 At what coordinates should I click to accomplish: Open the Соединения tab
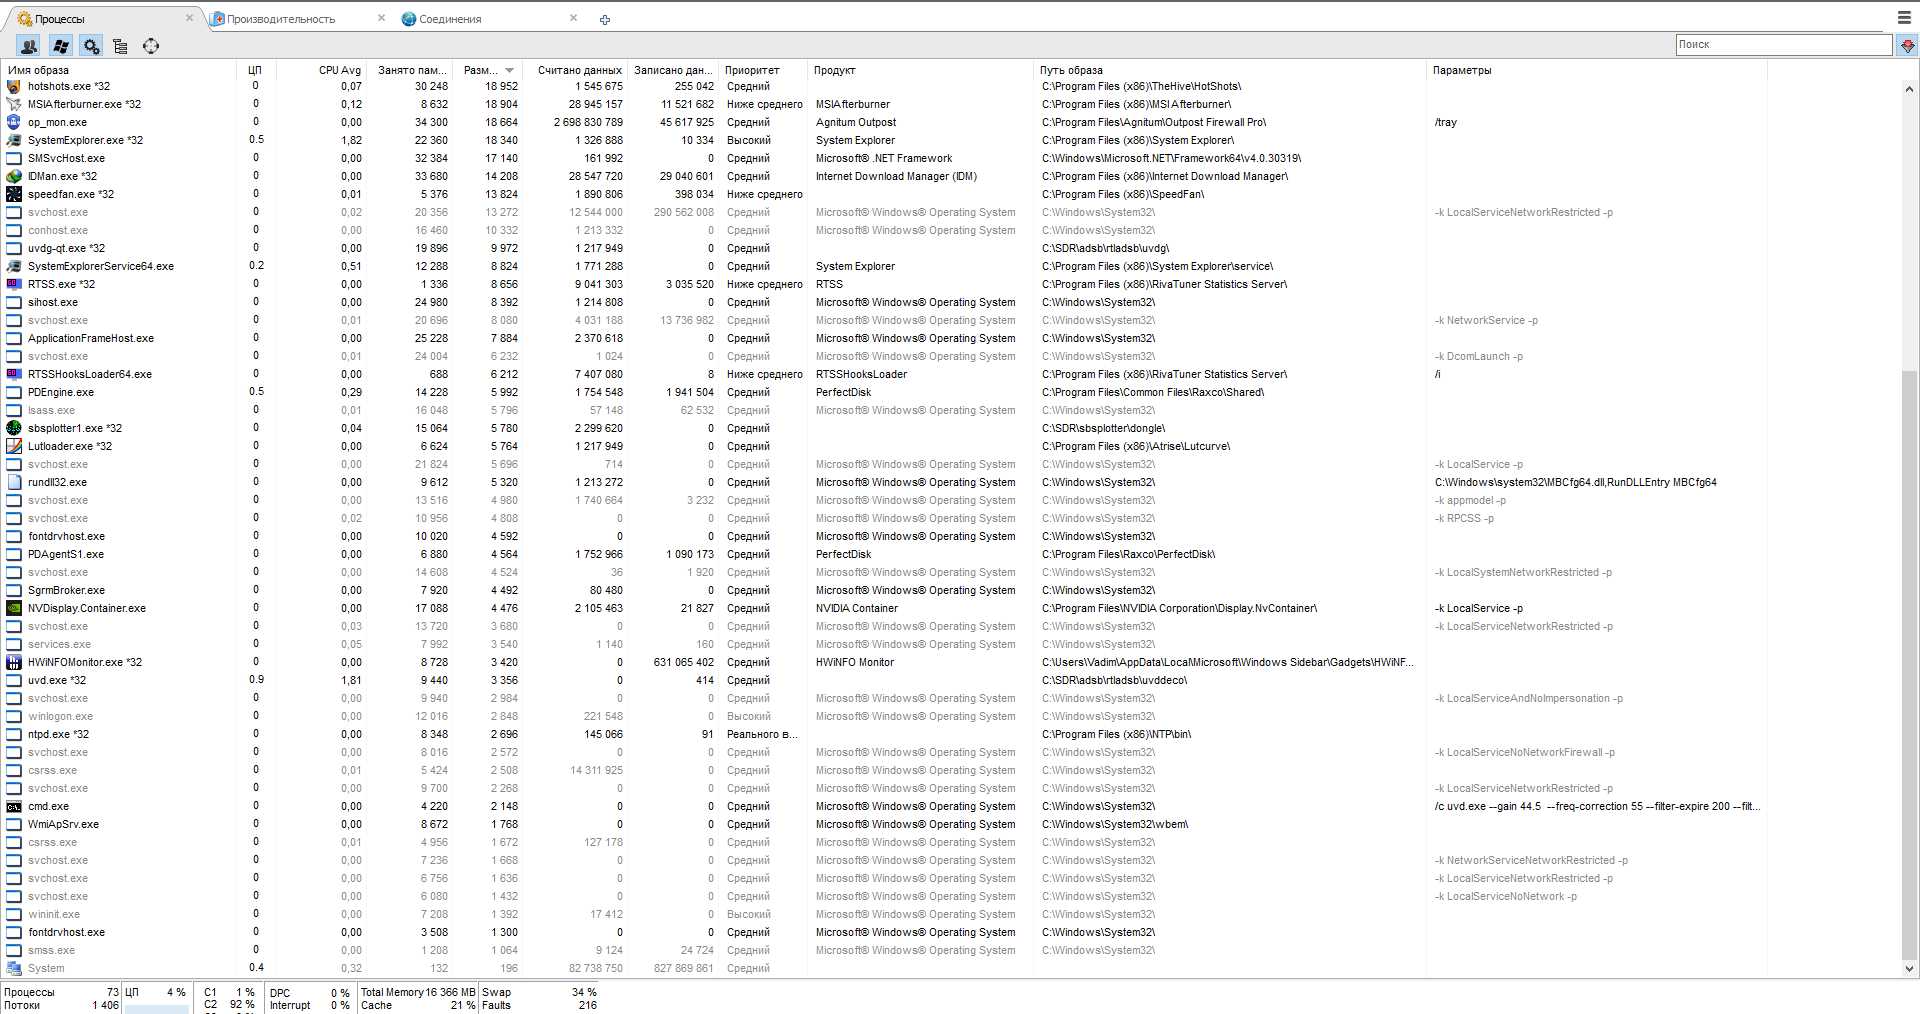(450, 19)
